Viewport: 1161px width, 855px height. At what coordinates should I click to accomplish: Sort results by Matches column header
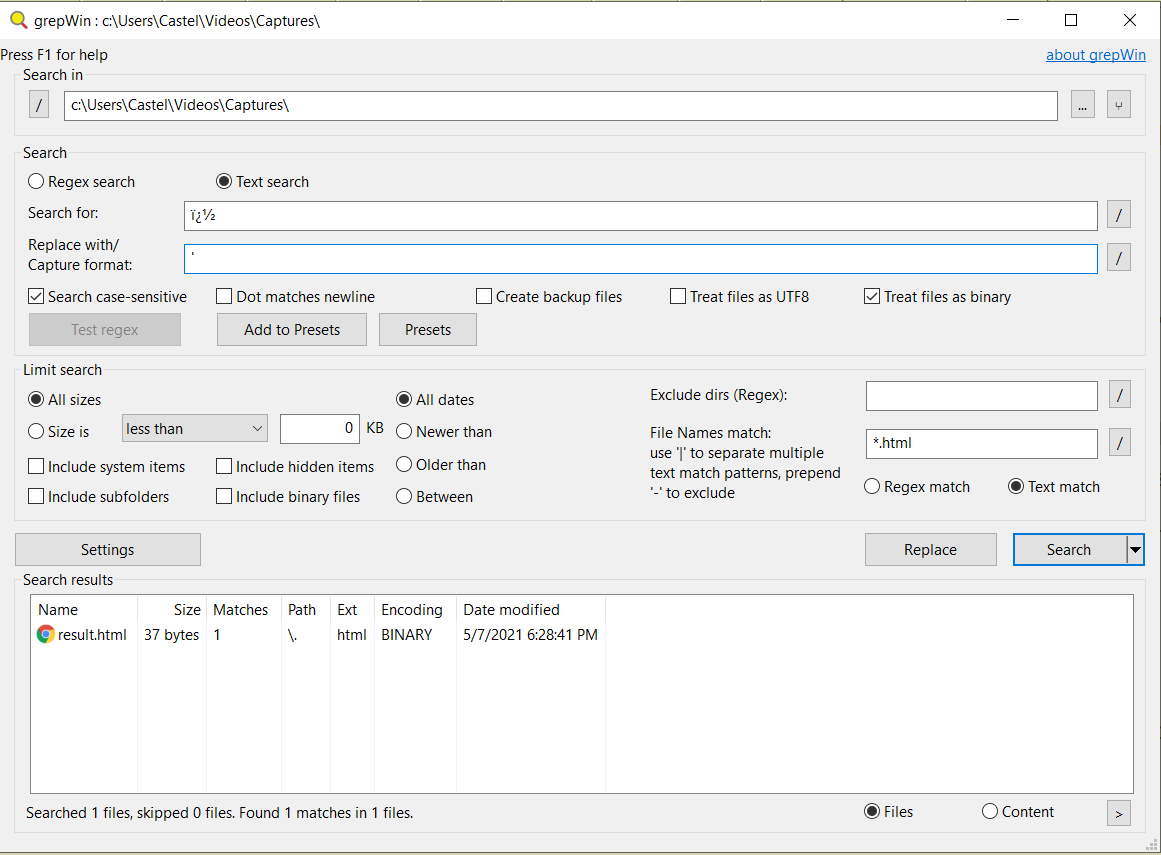pos(244,609)
